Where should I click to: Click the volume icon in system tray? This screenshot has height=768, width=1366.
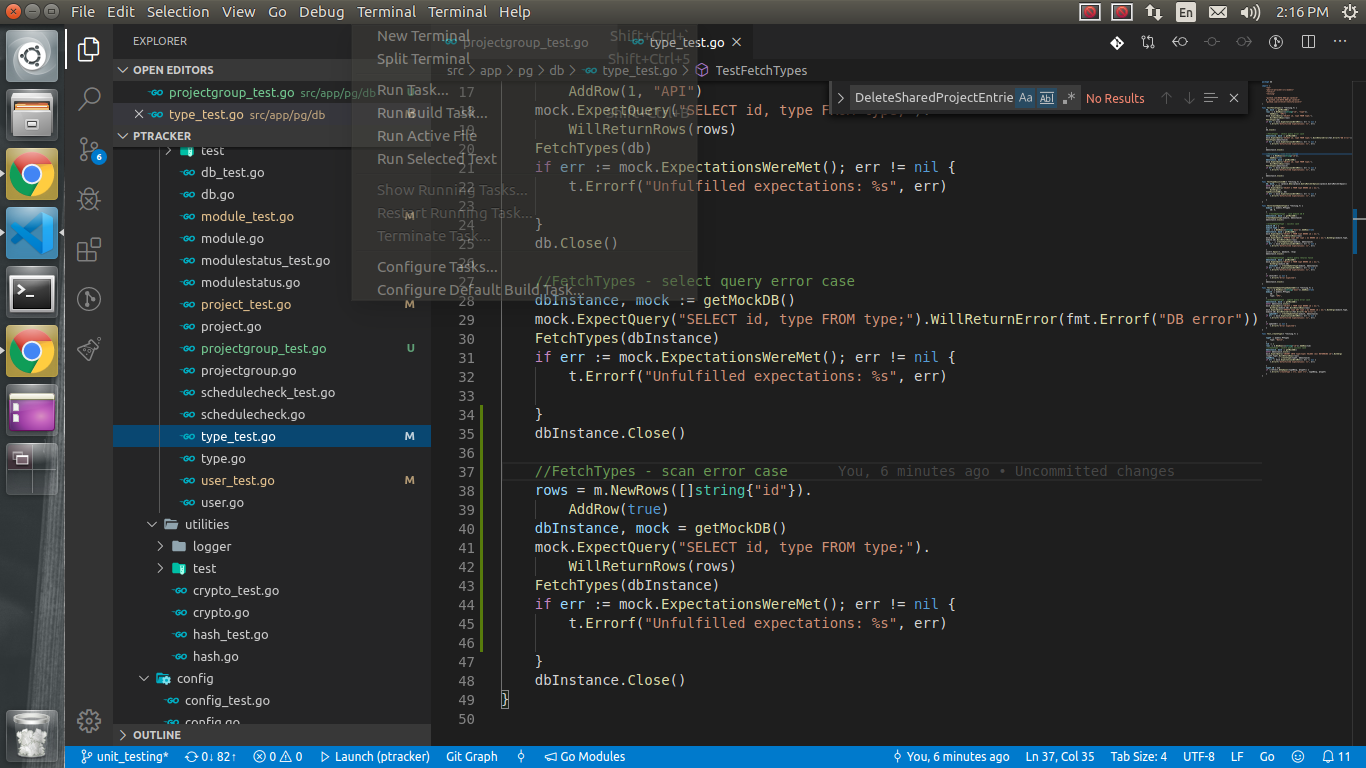[x=1250, y=12]
